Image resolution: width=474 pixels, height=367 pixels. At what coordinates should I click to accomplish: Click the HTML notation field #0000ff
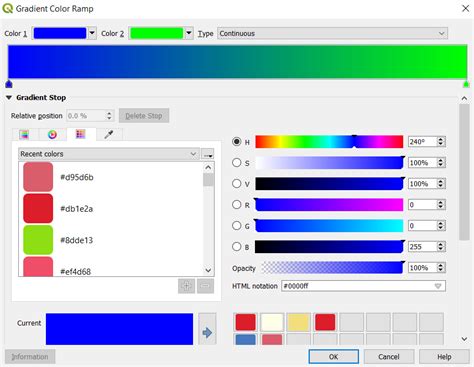(x=363, y=286)
